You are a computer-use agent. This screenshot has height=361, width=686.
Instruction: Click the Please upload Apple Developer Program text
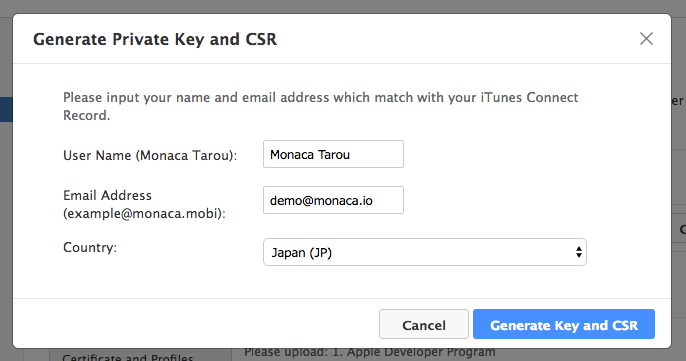370,352
